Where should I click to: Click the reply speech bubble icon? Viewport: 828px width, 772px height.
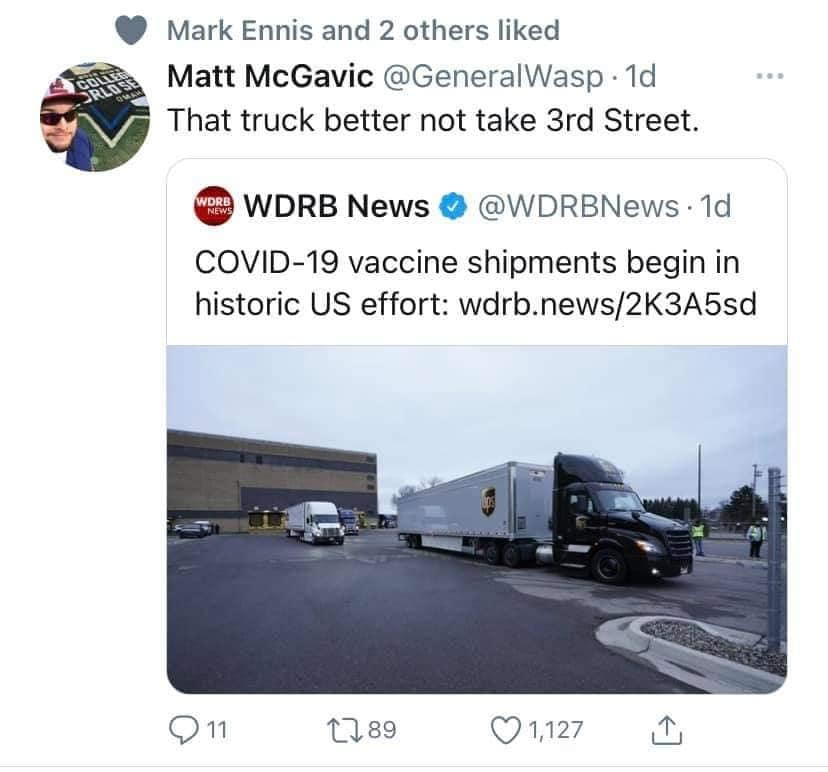(x=183, y=730)
